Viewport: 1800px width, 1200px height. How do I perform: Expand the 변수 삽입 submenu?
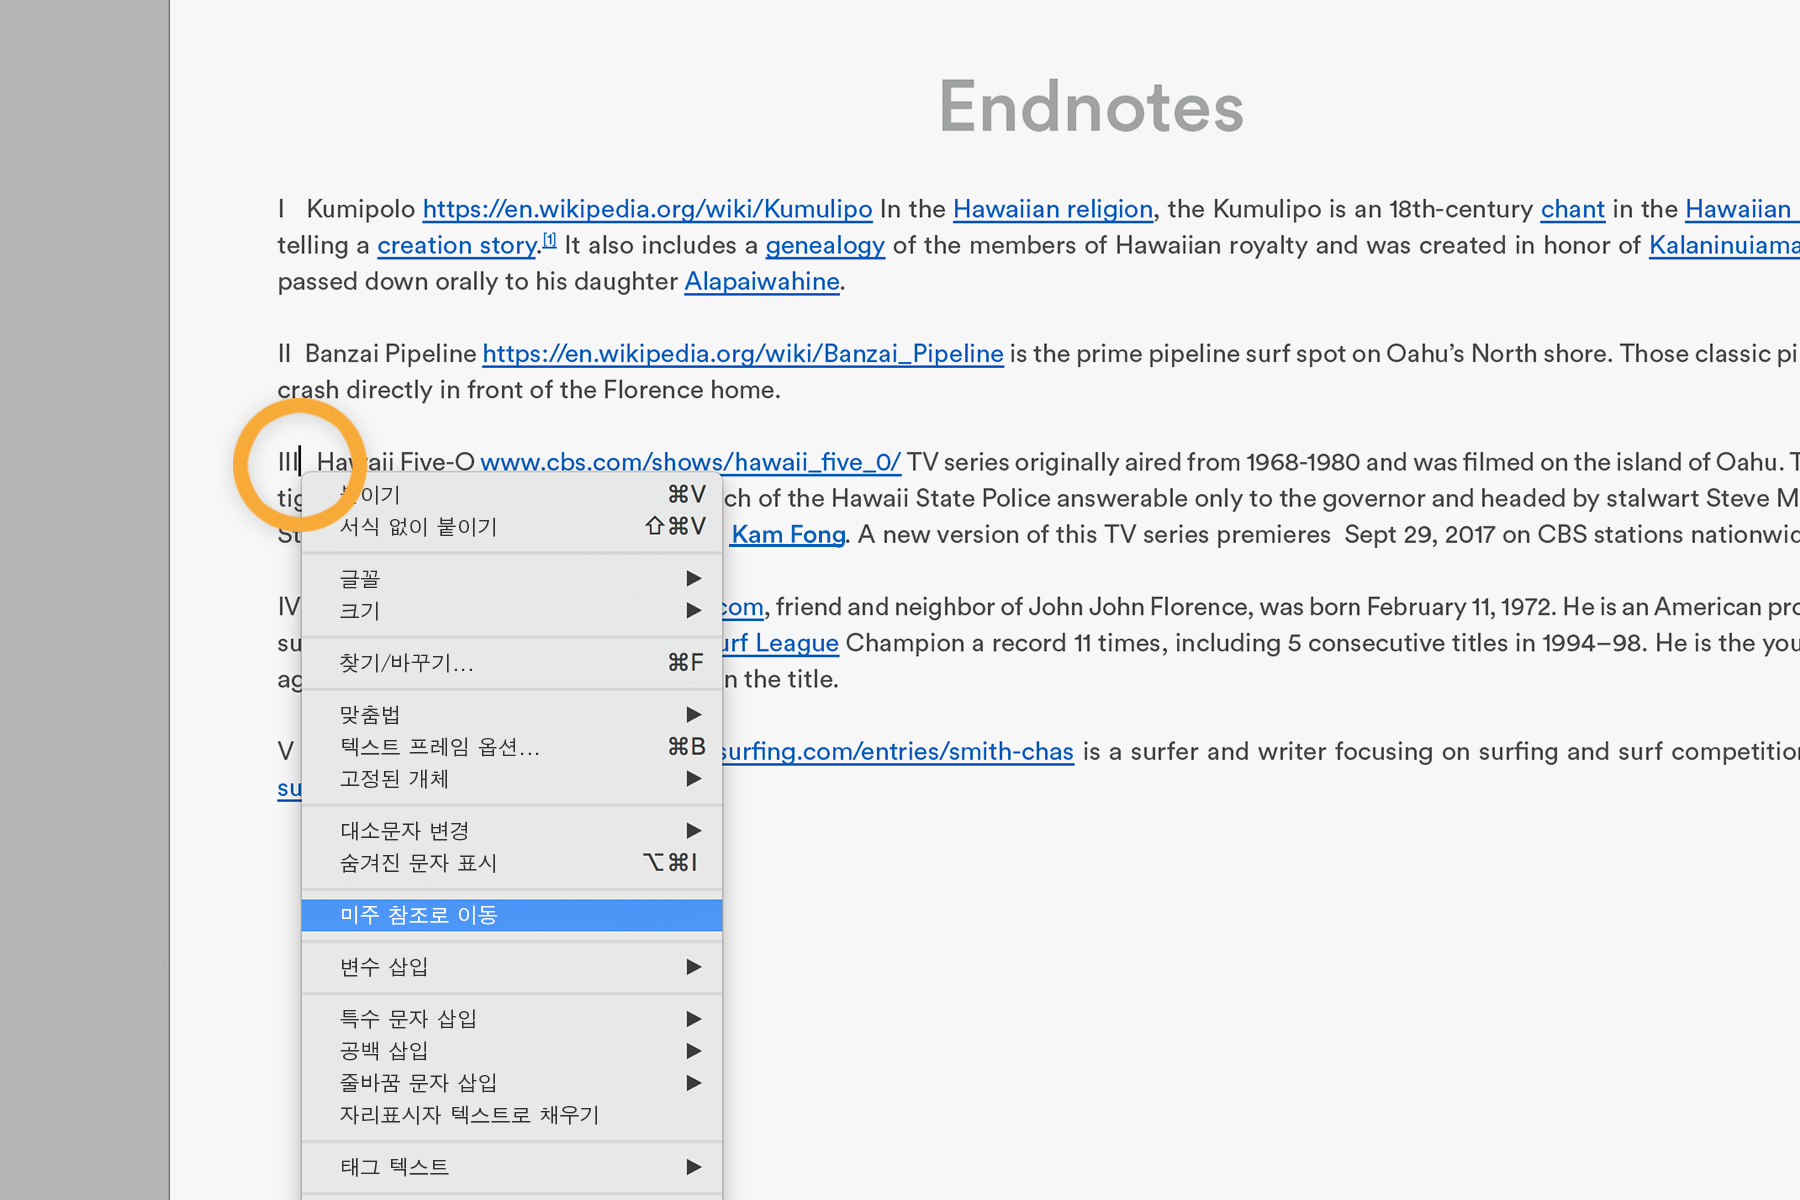point(511,967)
